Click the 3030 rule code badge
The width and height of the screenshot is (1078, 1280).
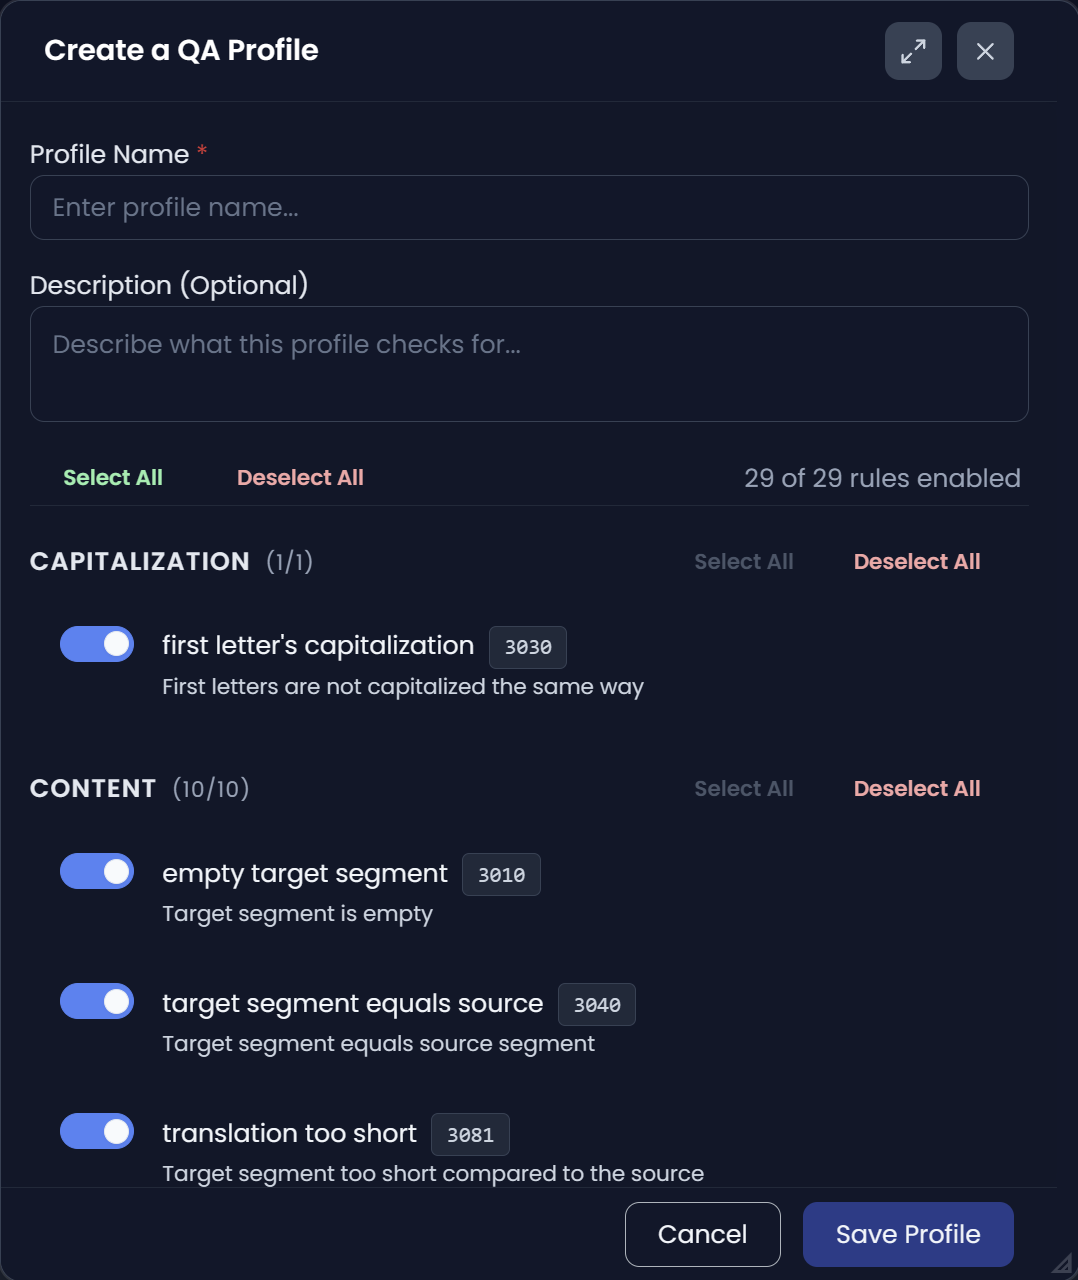click(x=527, y=647)
